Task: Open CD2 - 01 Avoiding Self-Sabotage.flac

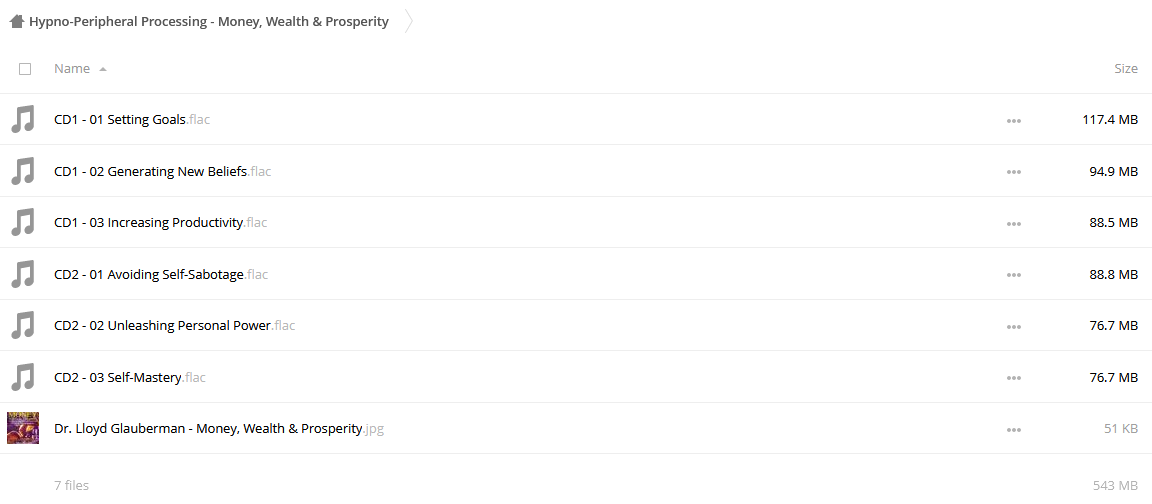Action: [161, 275]
